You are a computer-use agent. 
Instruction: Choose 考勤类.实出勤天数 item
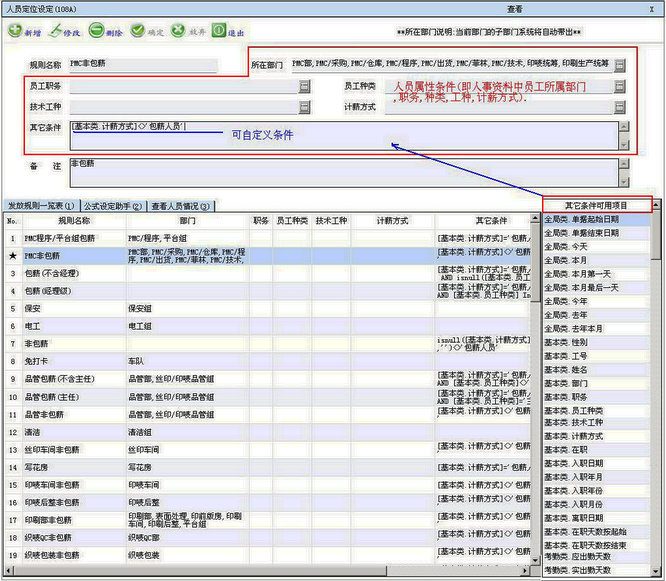[x=596, y=570]
